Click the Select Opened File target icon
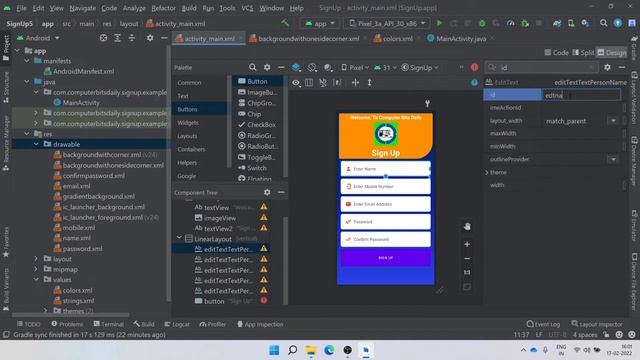The width and height of the screenshot is (640, 360). (x=103, y=38)
